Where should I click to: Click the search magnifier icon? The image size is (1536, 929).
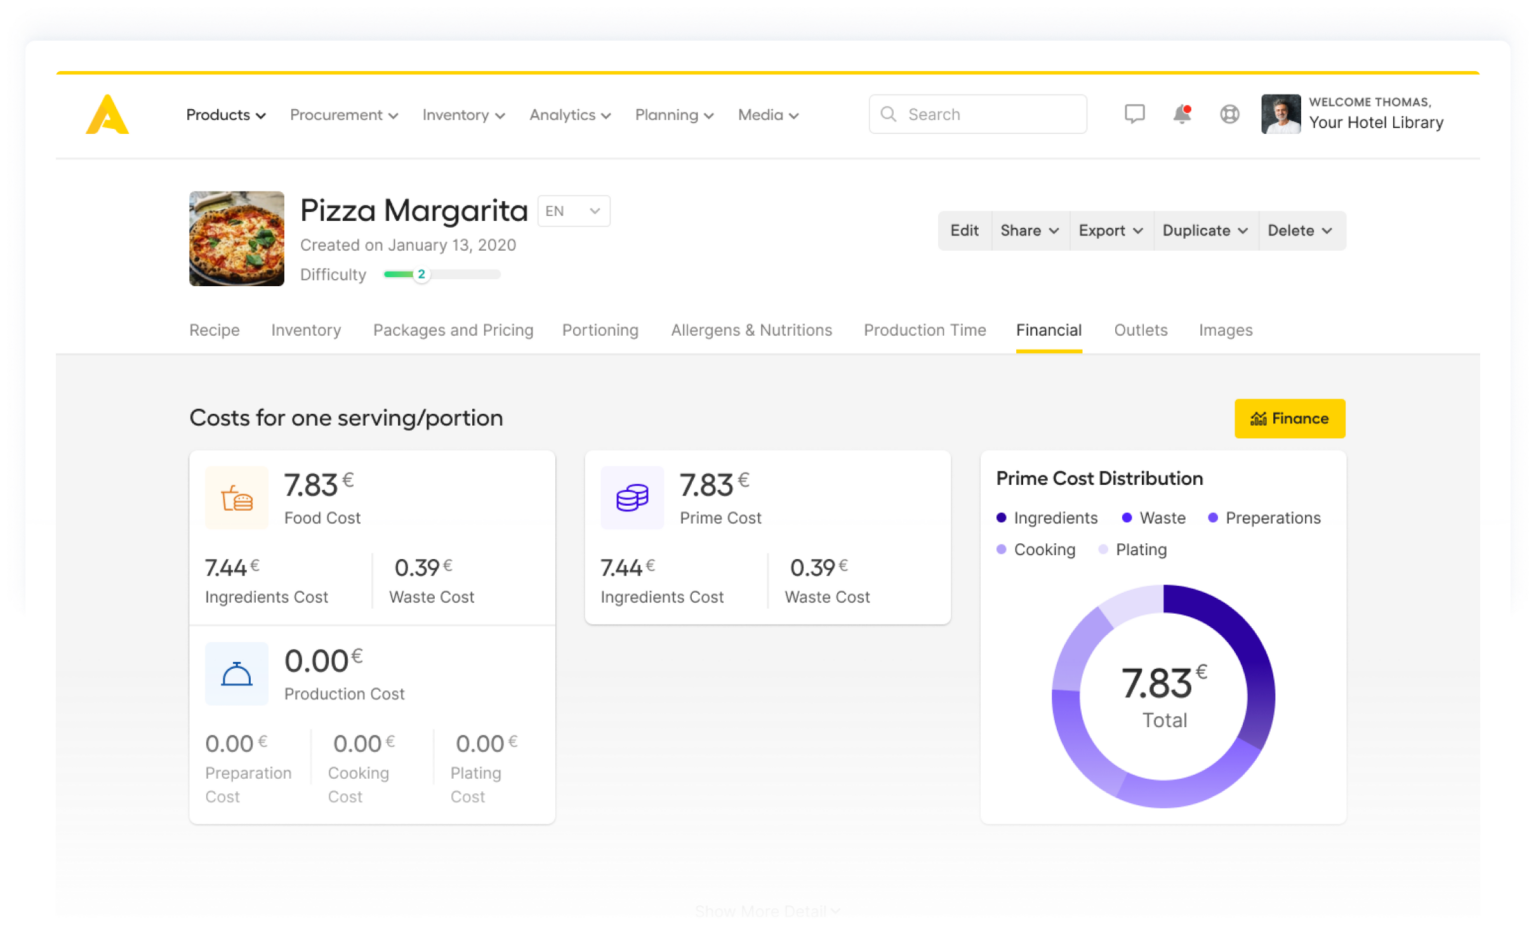click(888, 114)
